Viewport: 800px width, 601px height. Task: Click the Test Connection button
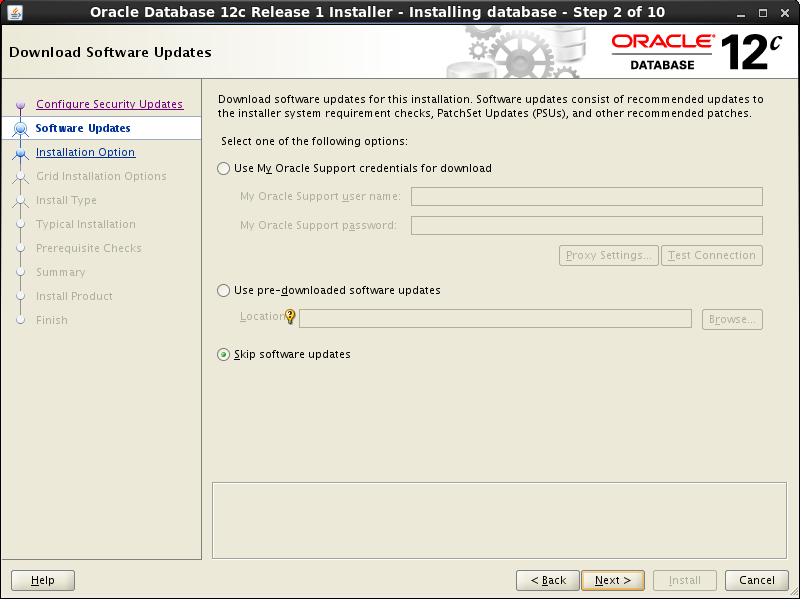click(x=712, y=256)
